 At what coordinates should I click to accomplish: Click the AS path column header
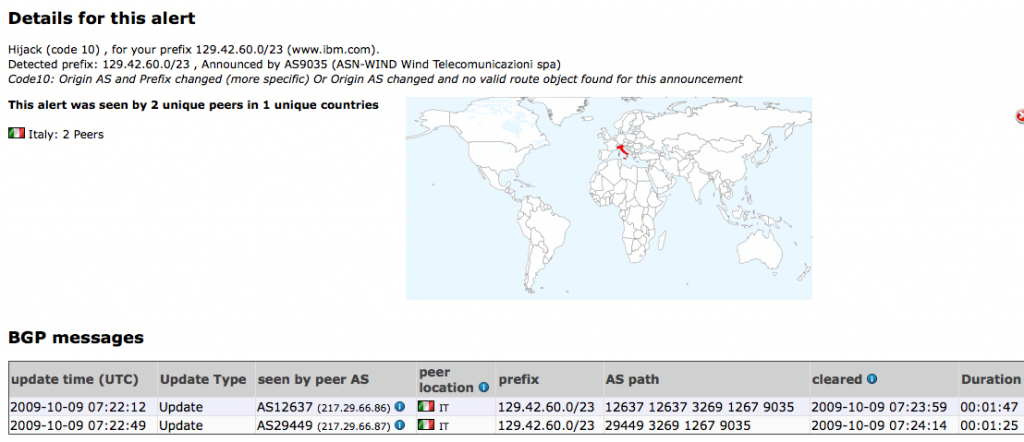click(632, 380)
